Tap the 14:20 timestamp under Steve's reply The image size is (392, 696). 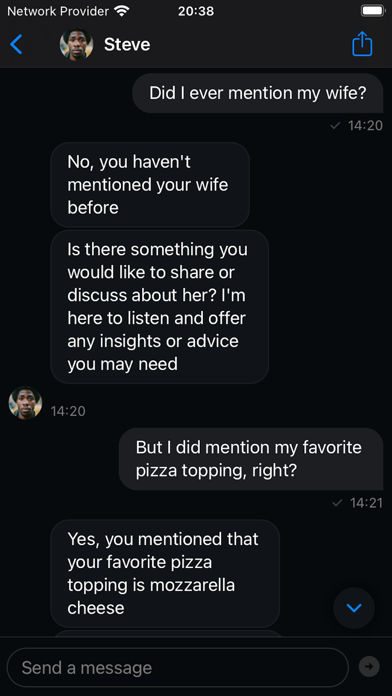68,411
